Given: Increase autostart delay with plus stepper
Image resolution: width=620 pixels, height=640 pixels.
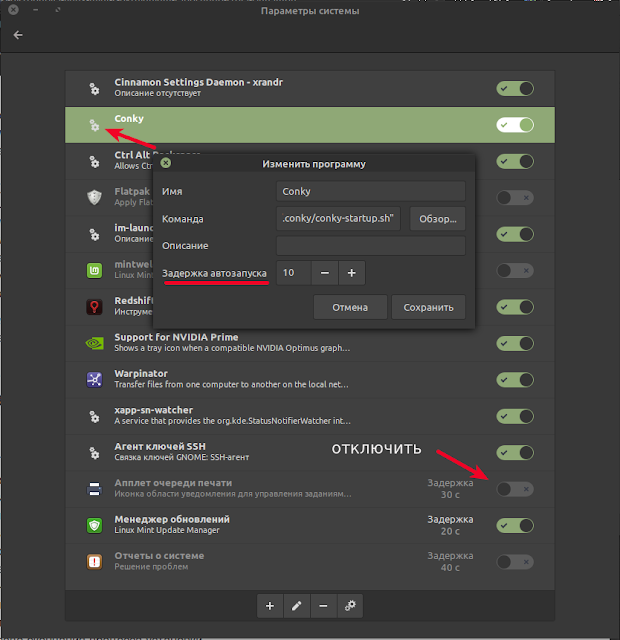Looking at the screenshot, I should click(351, 273).
